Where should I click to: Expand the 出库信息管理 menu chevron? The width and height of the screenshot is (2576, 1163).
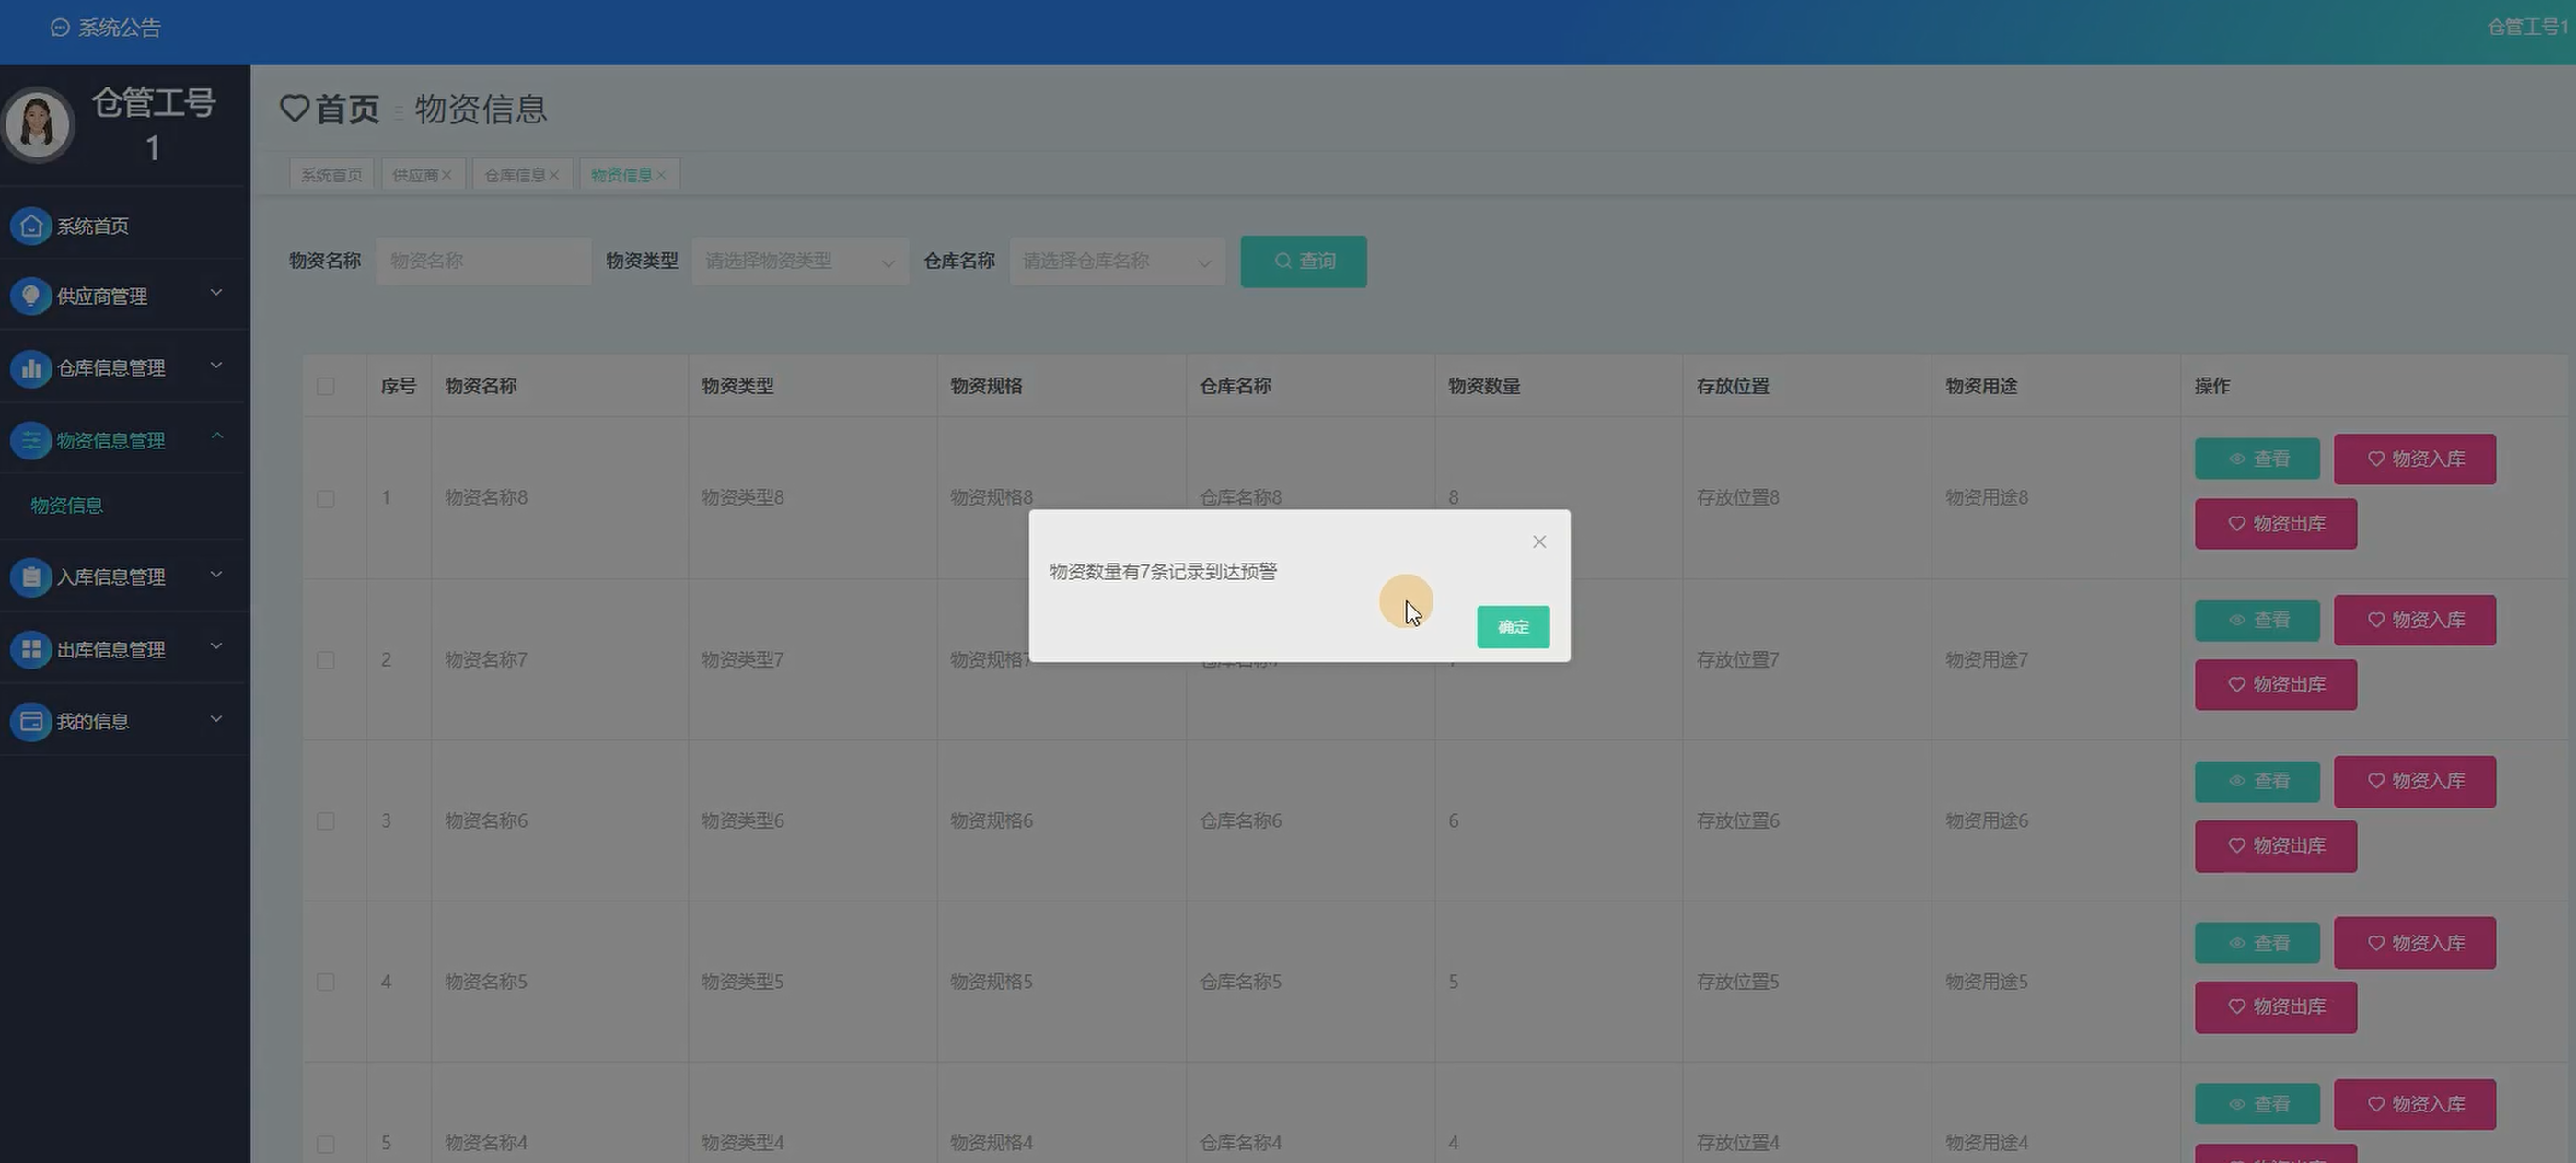click(x=216, y=646)
